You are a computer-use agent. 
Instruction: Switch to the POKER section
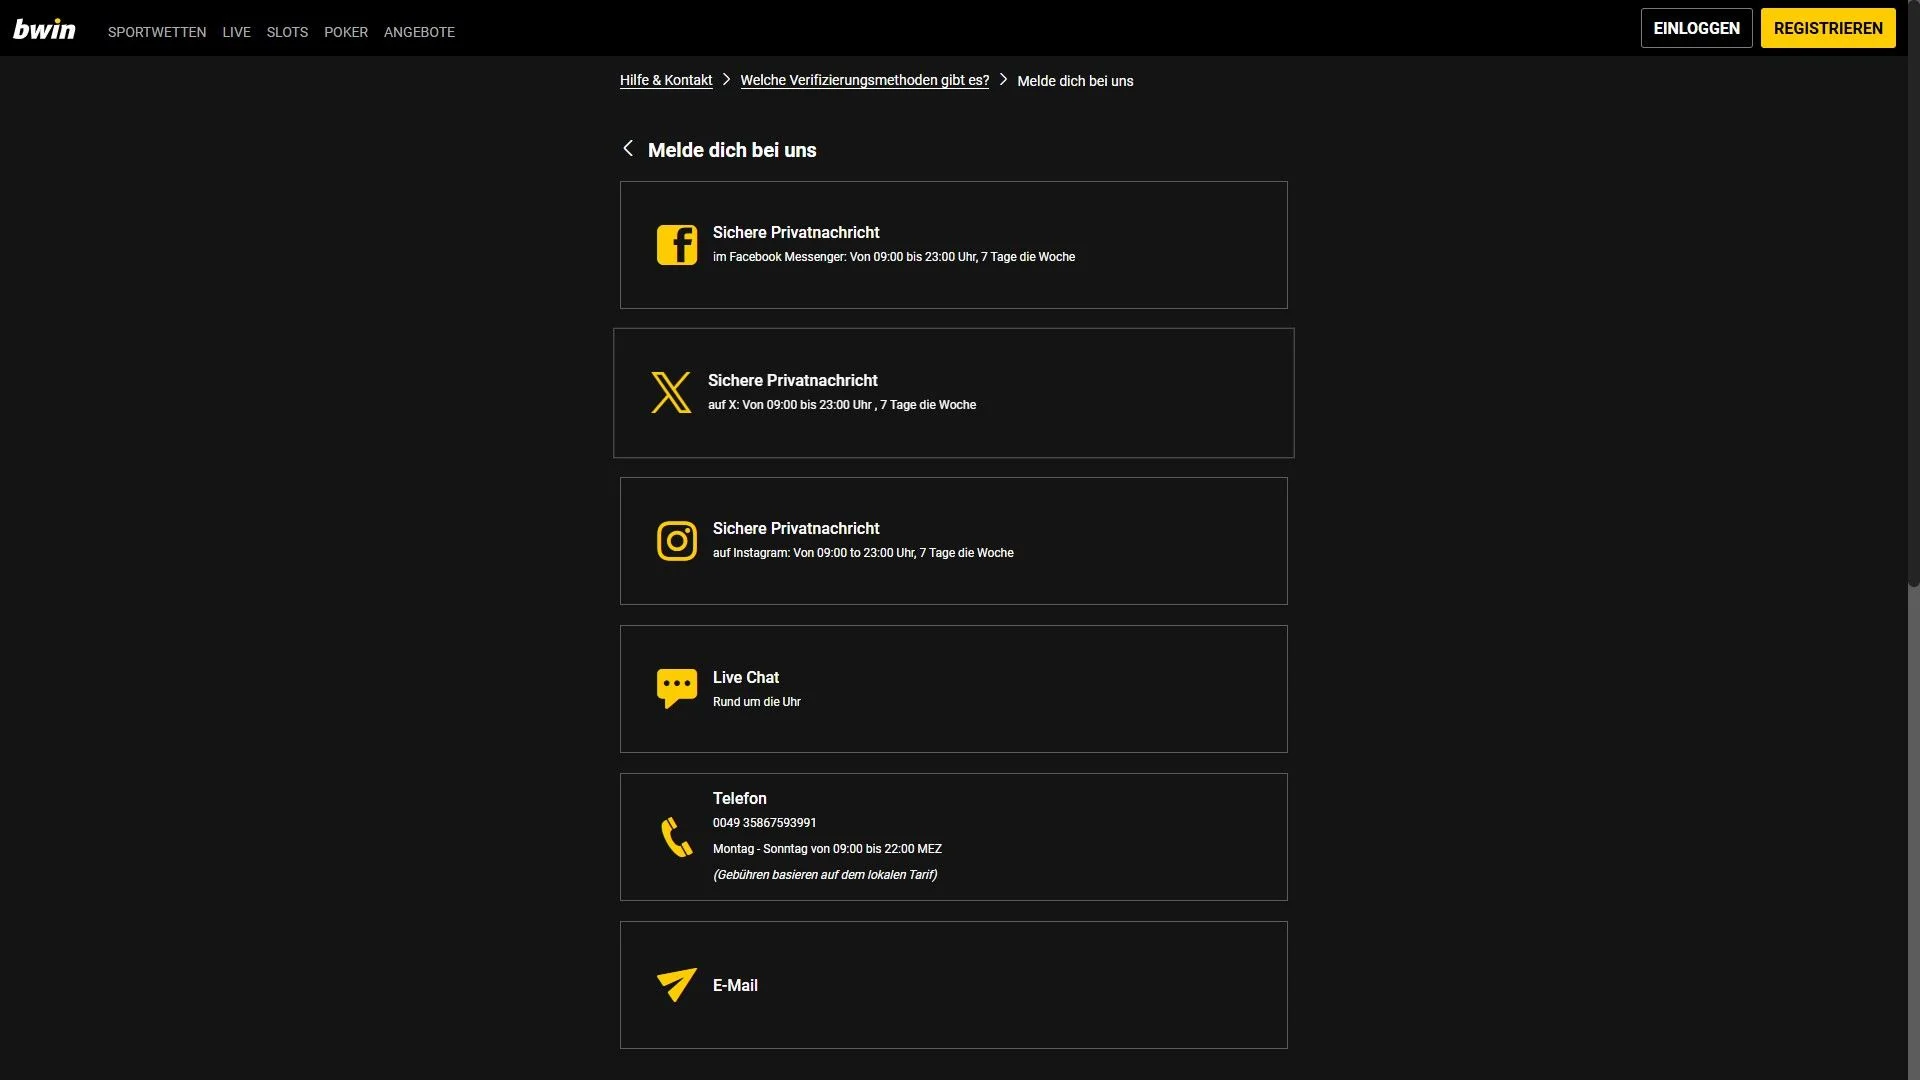click(x=346, y=32)
